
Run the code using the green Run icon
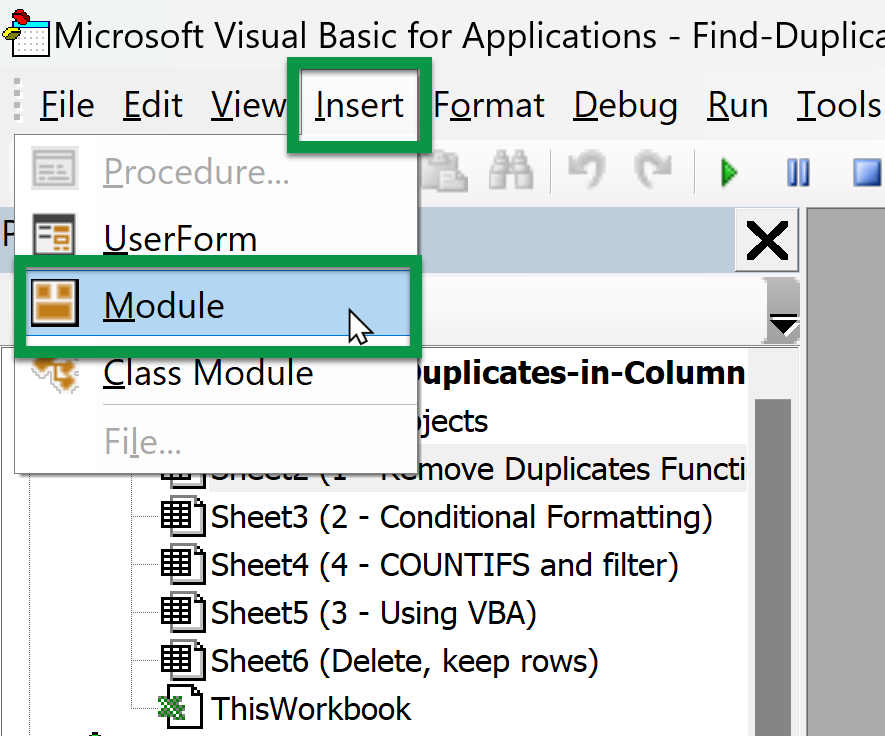pyautogui.click(x=728, y=172)
